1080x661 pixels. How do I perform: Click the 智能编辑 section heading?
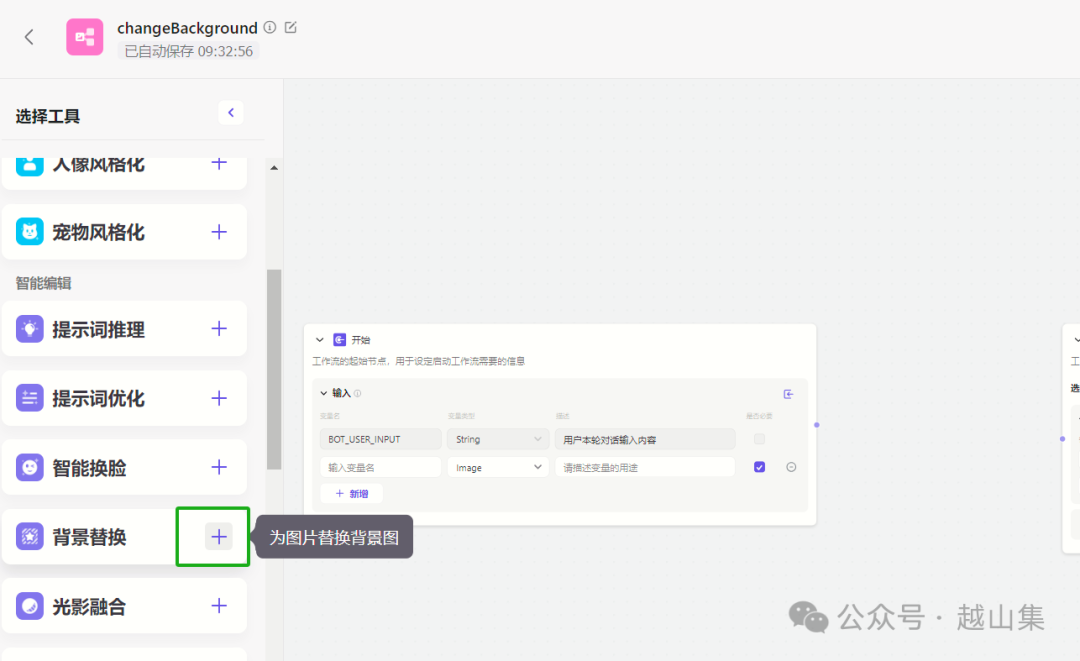(x=43, y=283)
